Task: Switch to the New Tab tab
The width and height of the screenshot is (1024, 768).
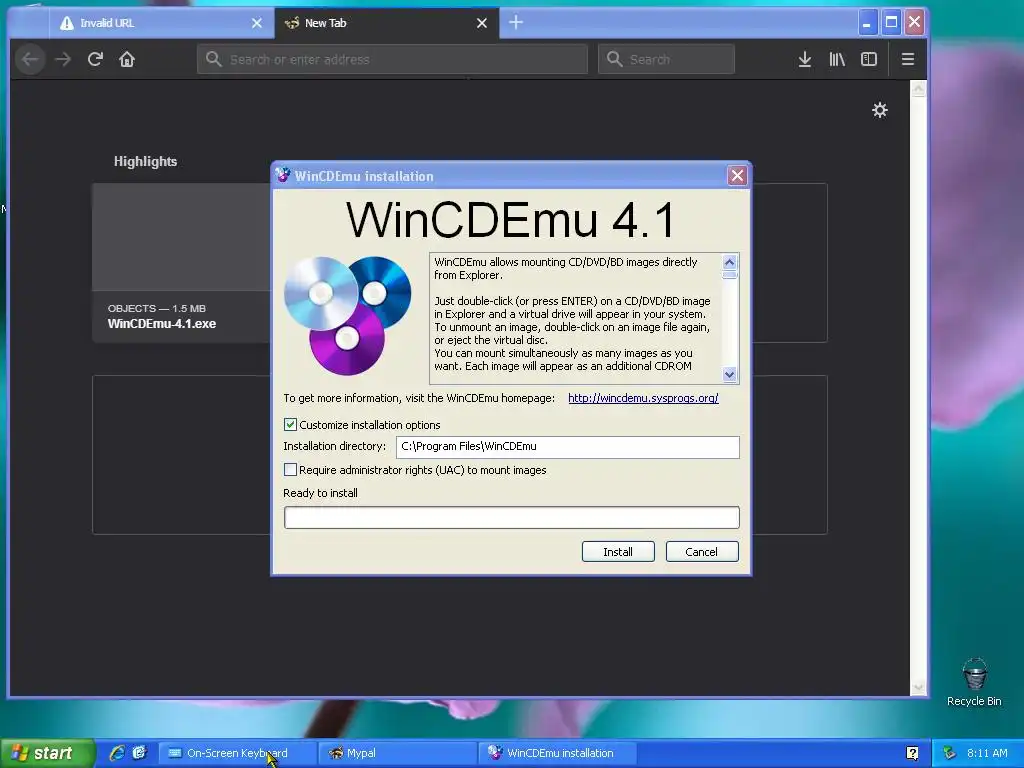Action: pyautogui.click(x=387, y=23)
